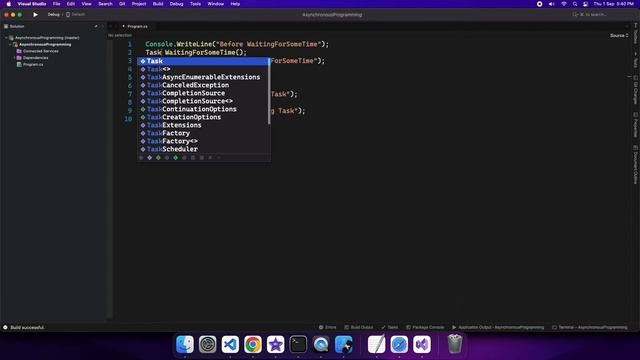This screenshot has height=360, width=640.
Task: Open TextEdit from the dock
Action: (x=376, y=344)
